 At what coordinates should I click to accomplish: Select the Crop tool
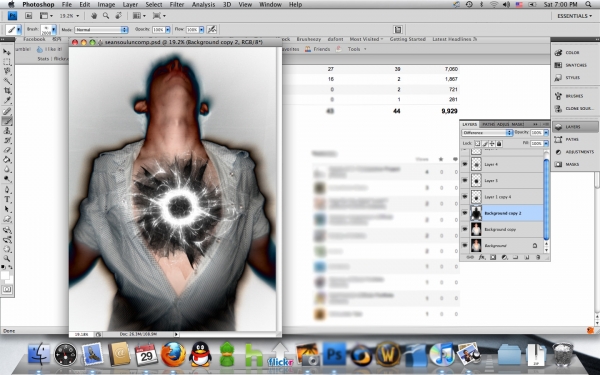pos(7,91)
